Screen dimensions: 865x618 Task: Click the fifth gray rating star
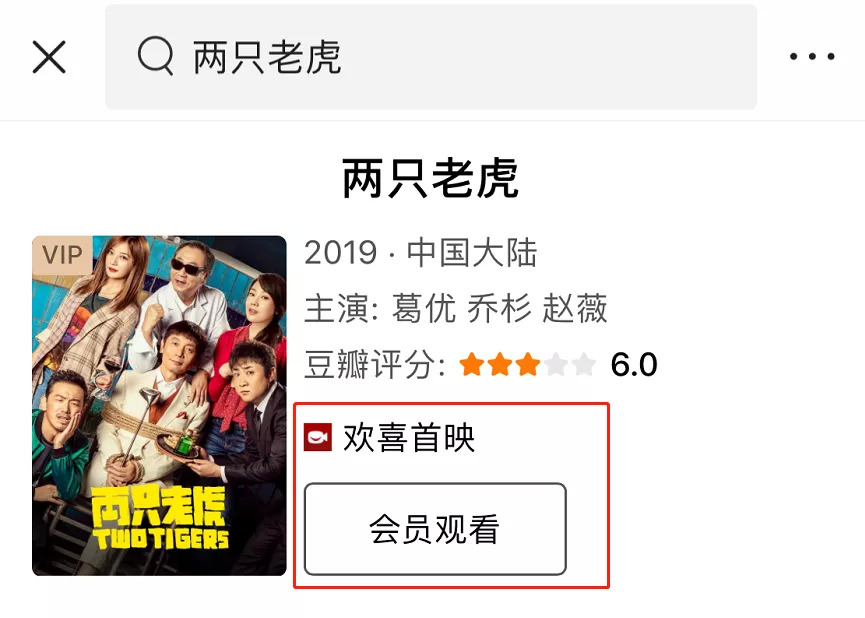coord(584,365)
